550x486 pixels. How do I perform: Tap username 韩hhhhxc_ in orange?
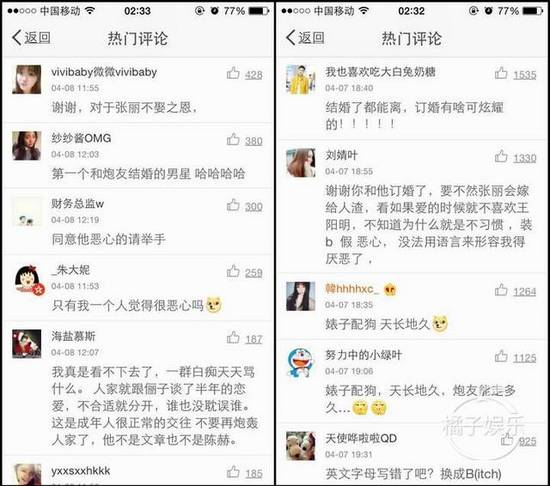click(352, 289)
